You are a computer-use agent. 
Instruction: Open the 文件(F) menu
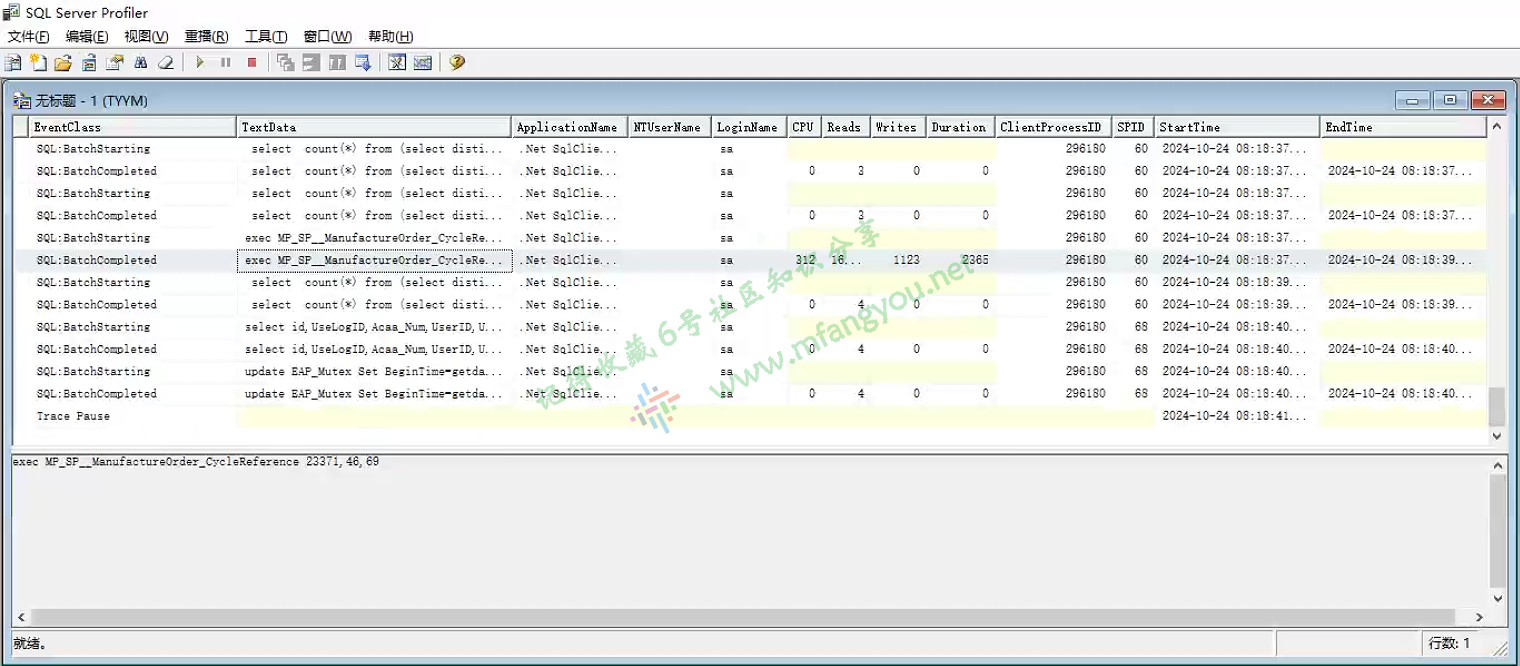[28, 36]
